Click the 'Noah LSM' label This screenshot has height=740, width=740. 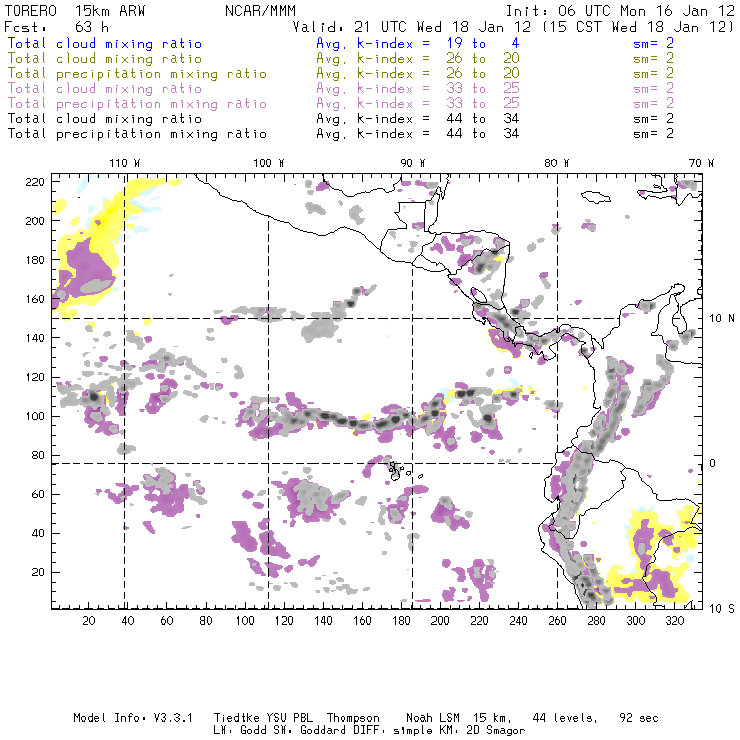tap(433, 718)
